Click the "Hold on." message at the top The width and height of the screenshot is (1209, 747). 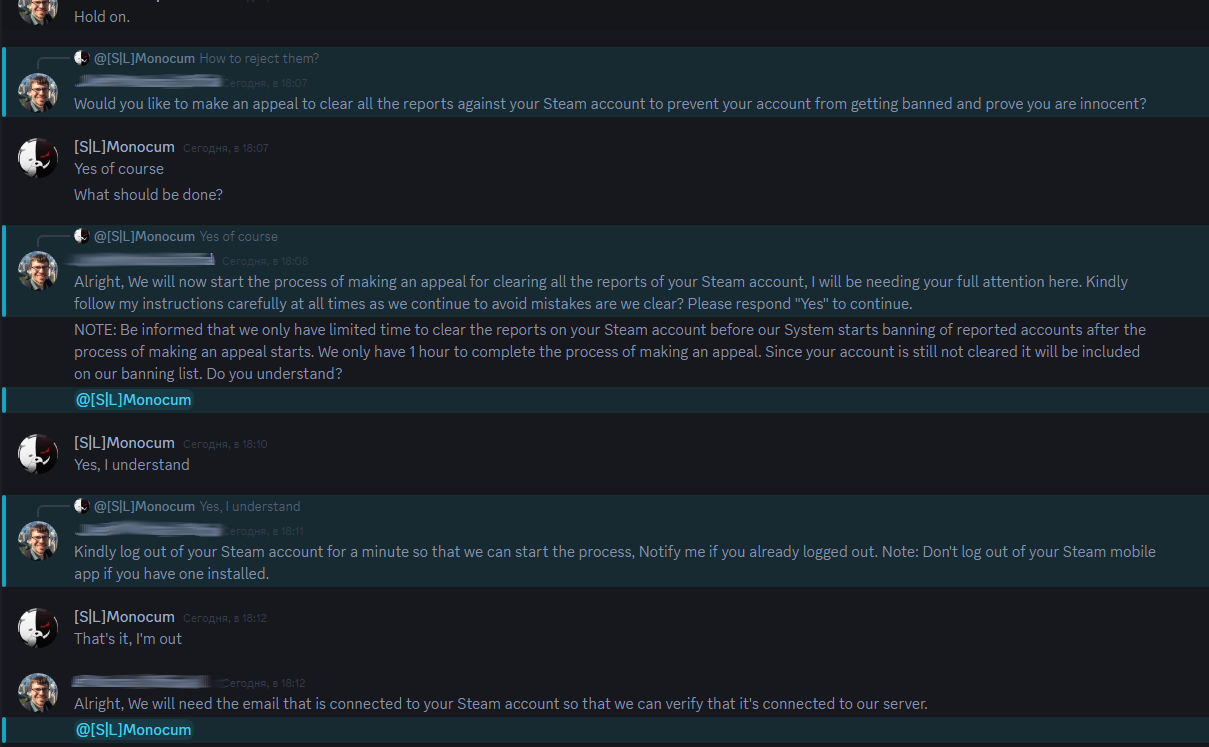click(102, 17)
